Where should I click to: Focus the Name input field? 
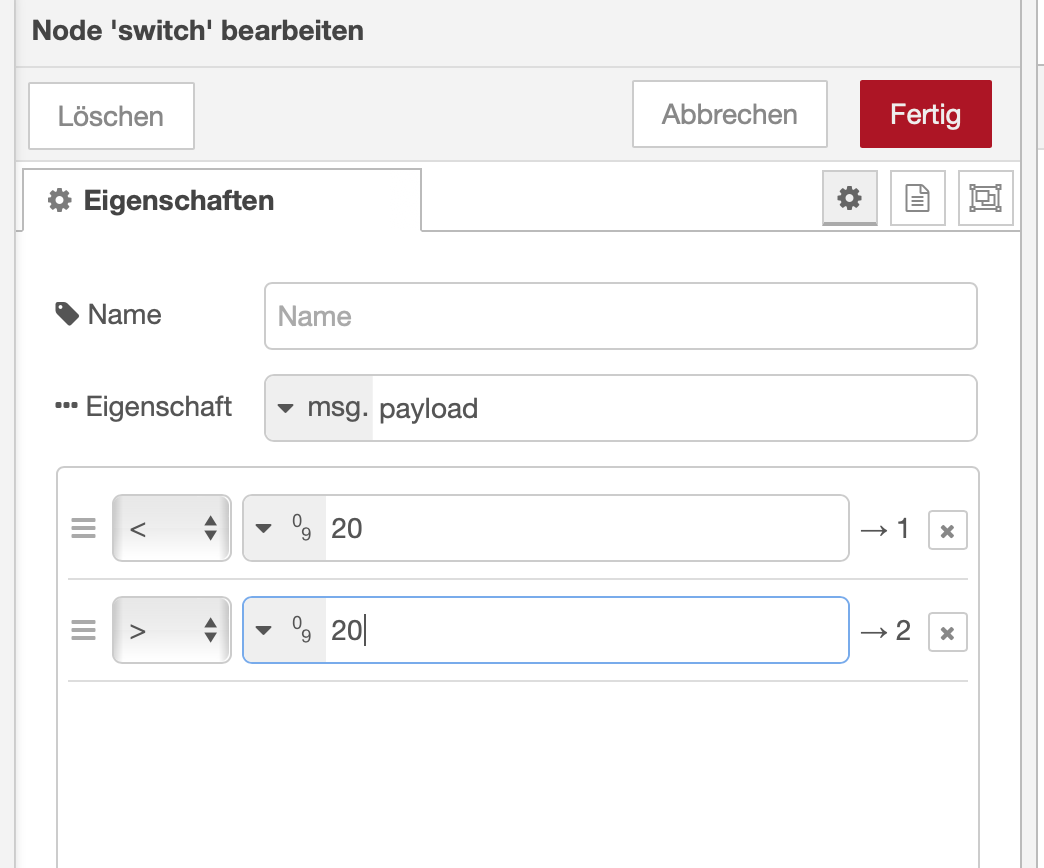[620, 317]
